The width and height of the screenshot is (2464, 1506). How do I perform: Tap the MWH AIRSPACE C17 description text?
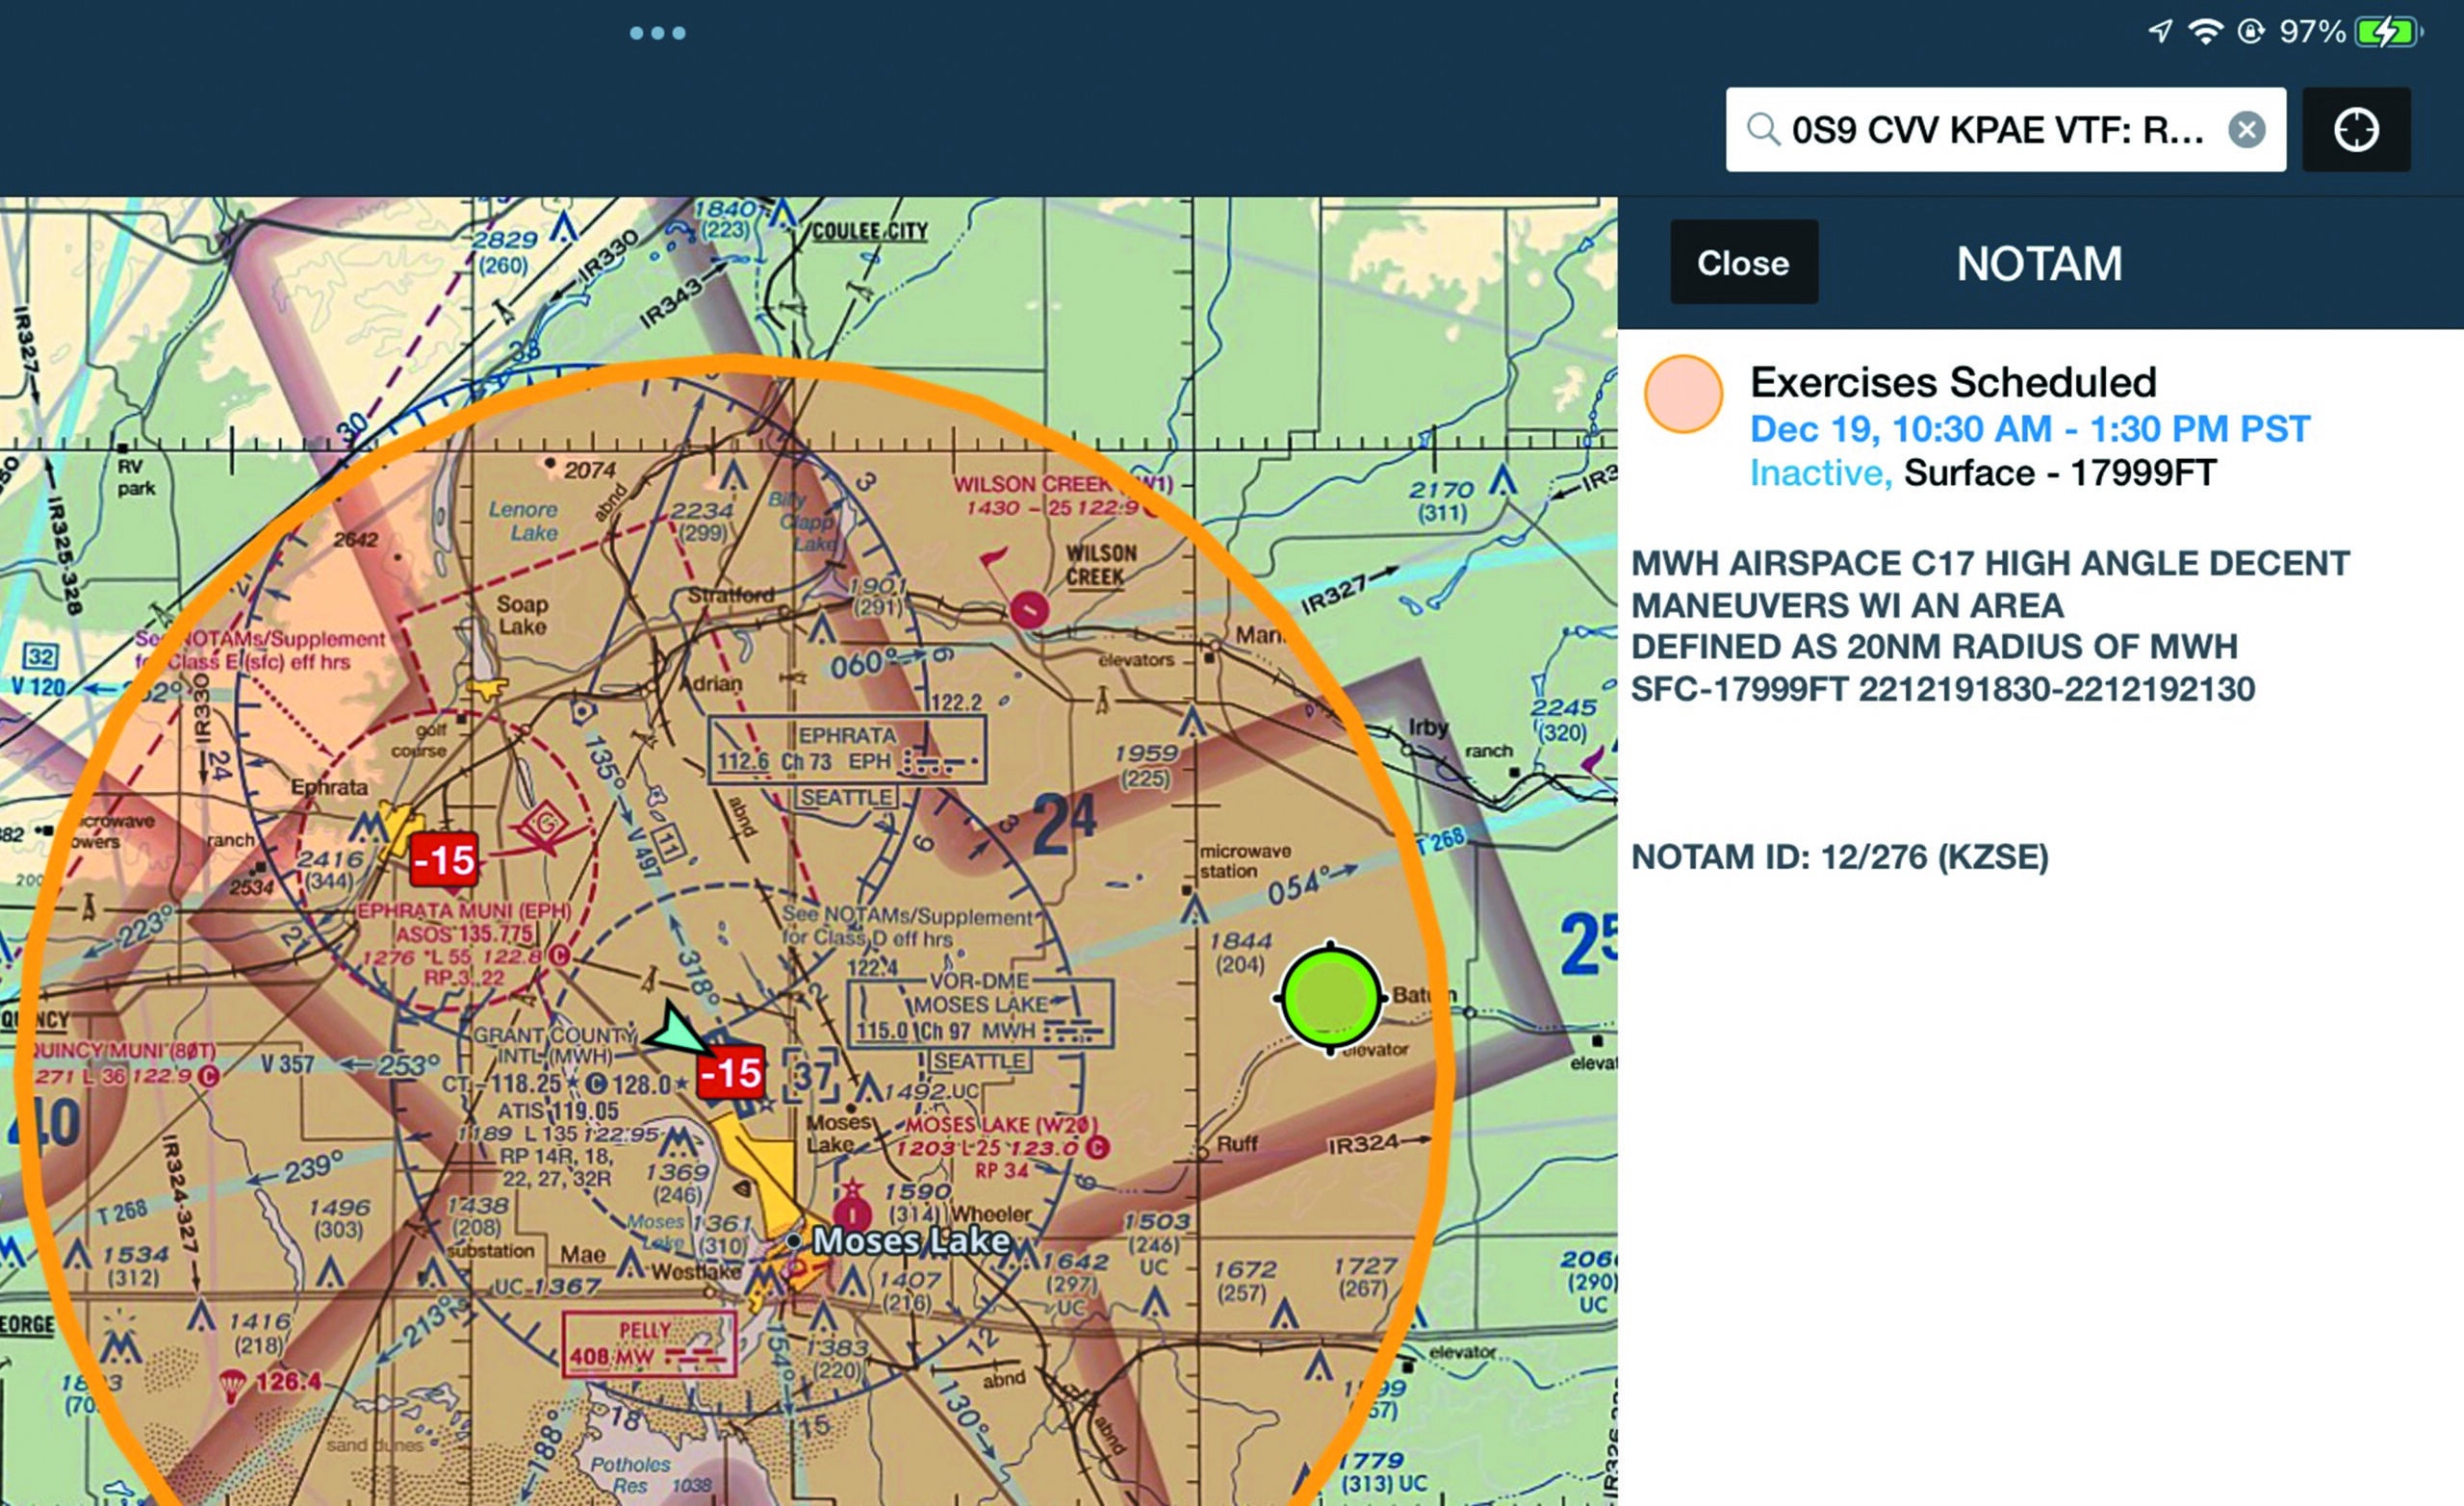[1990, 626]
